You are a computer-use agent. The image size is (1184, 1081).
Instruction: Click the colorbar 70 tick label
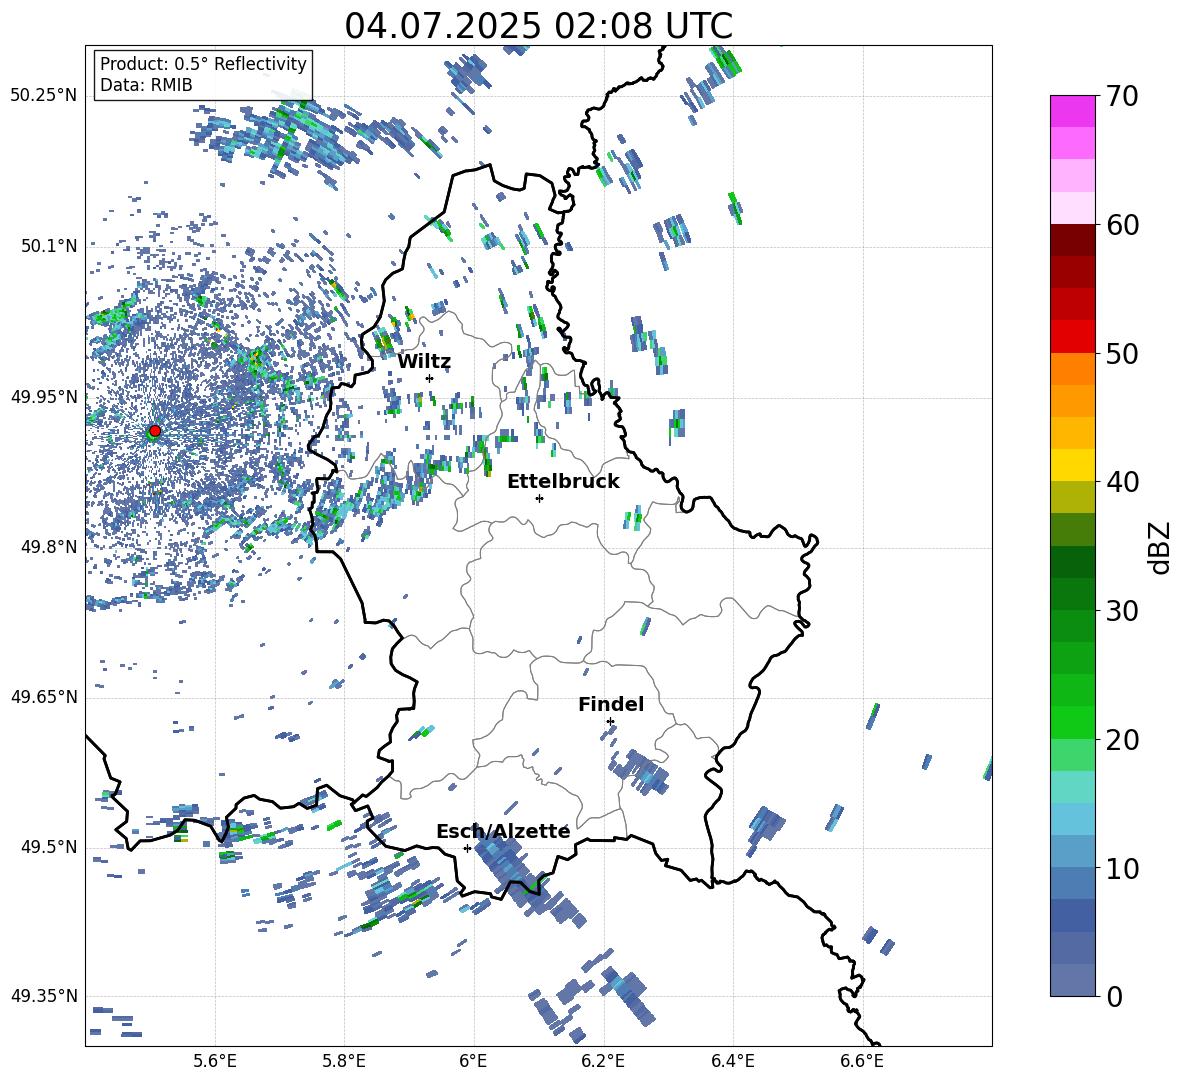(1122, 96)
